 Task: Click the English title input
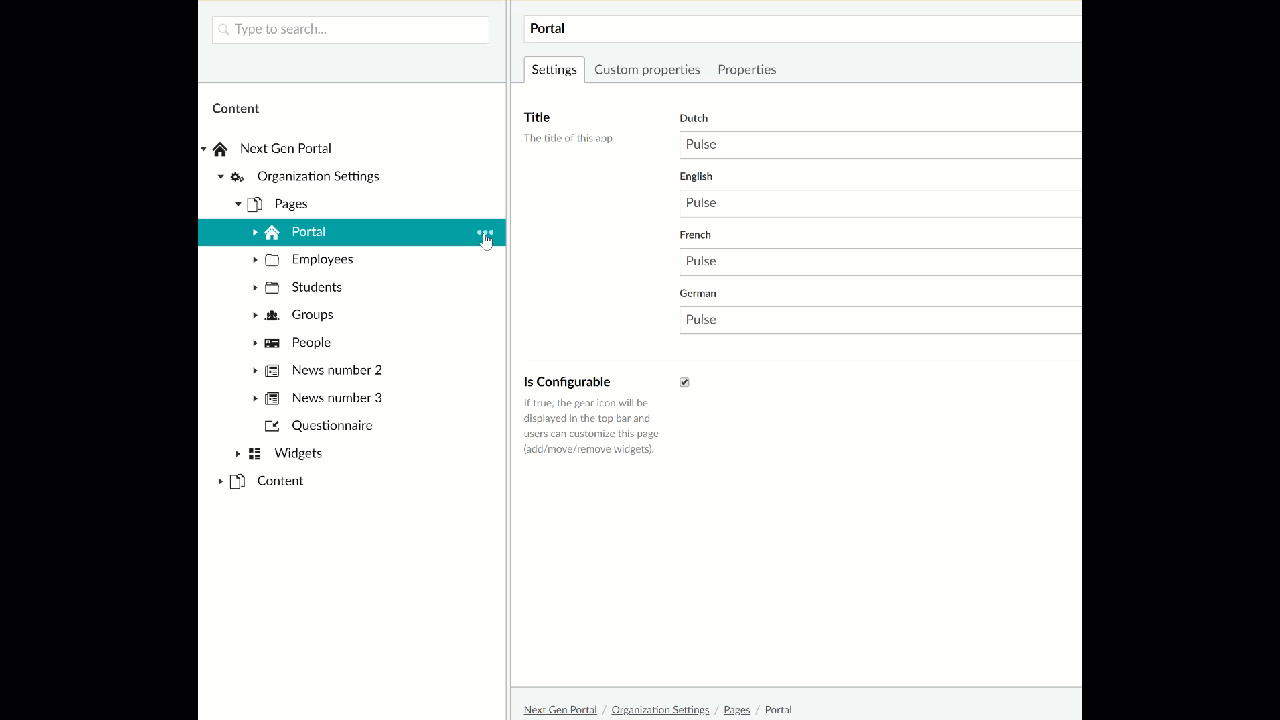click(881, 203)
